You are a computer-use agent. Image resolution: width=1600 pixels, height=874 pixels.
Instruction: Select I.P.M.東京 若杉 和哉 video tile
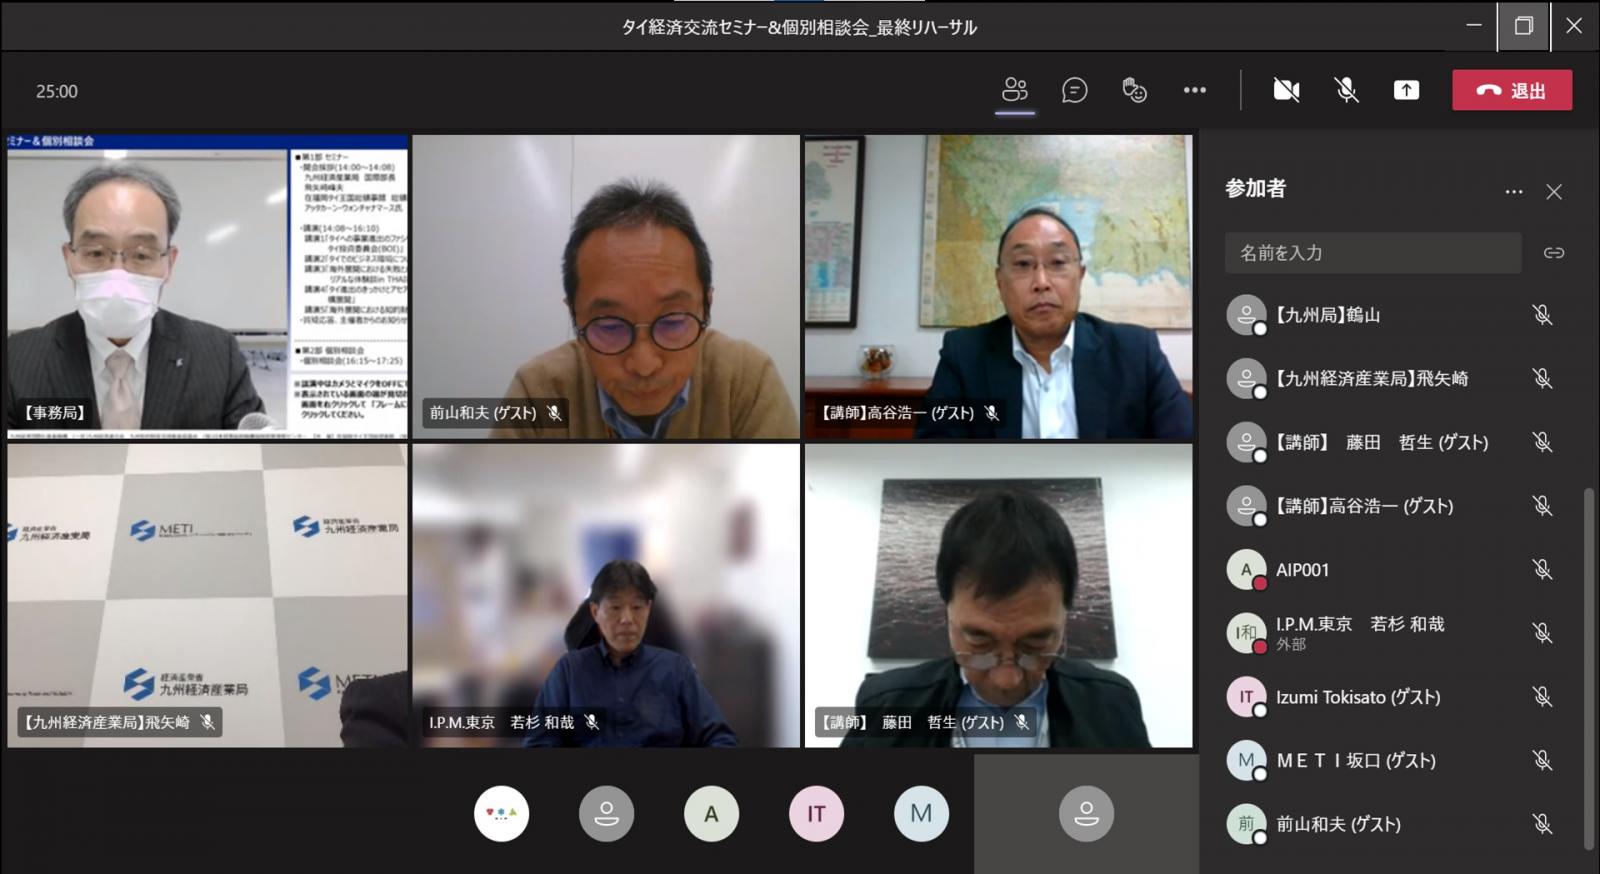[x=606, y=596]
